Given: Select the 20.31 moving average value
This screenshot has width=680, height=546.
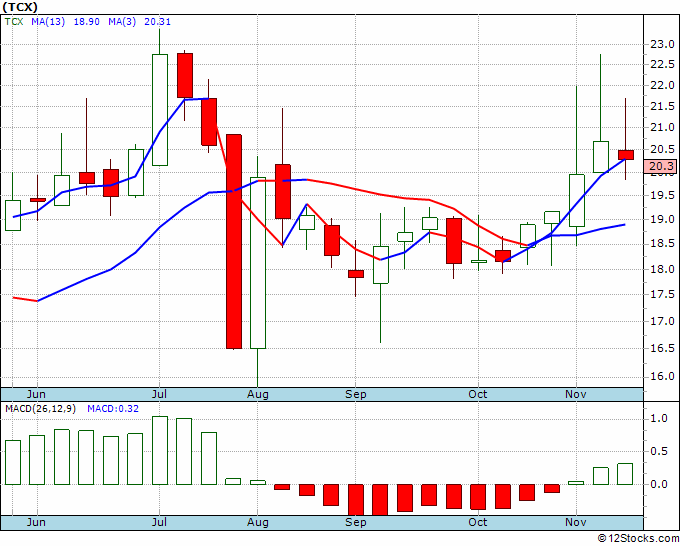Looking at the screenshot, I should click(157, 22).
